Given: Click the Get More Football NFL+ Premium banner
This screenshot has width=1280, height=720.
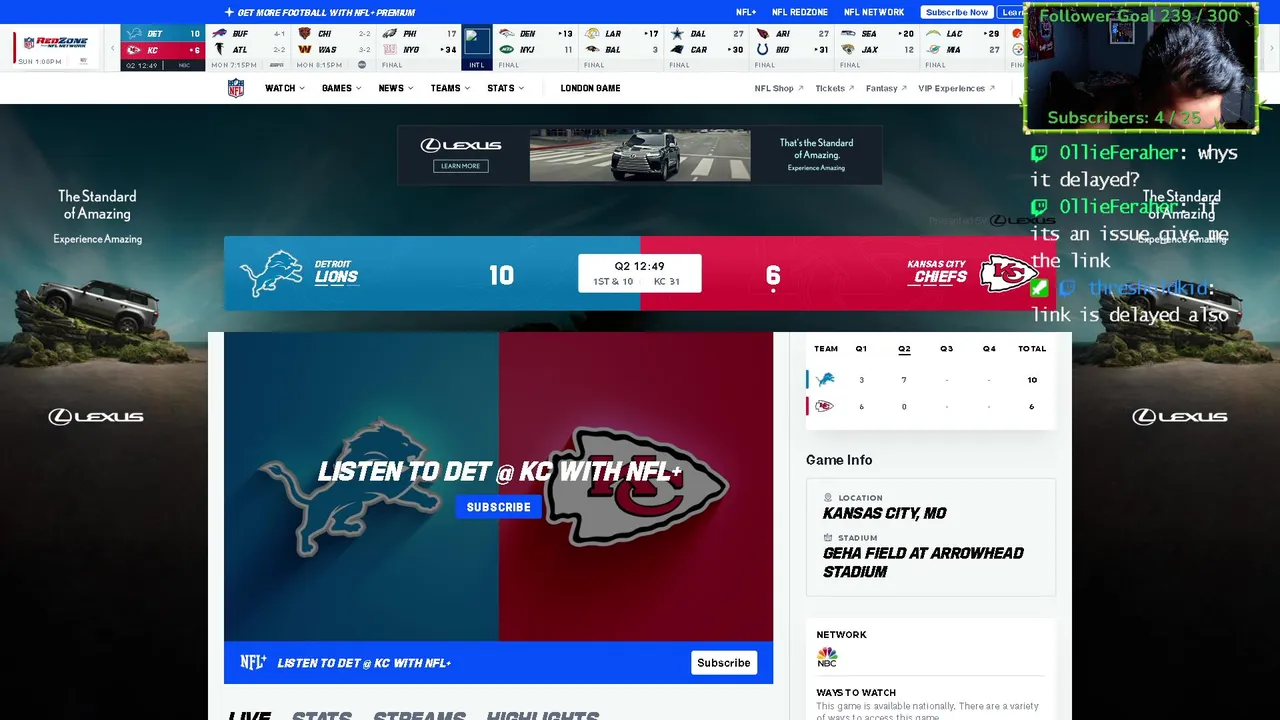Looking at the screenshot, I should point(320,12).
